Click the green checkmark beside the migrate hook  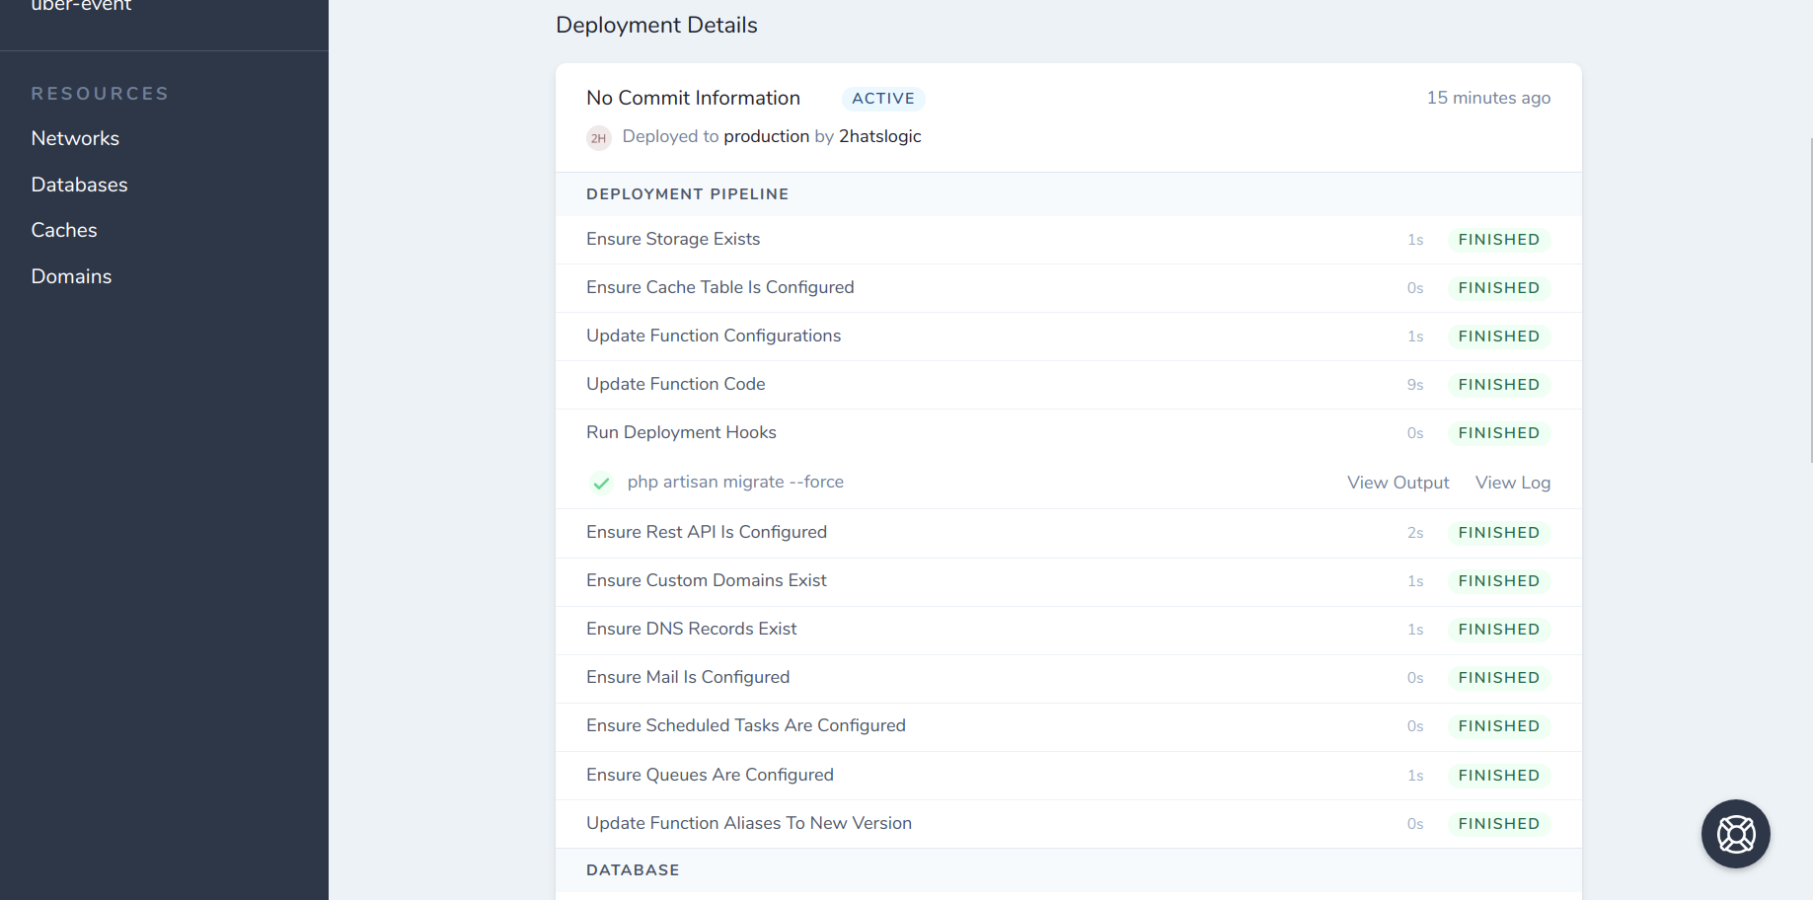(x=601, y=483)
